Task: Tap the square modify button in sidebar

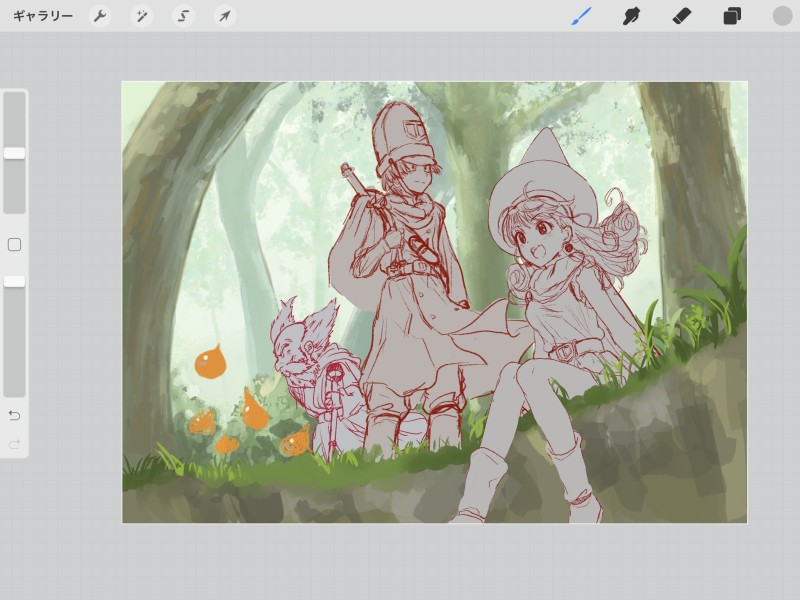Action: coord(14,245)
